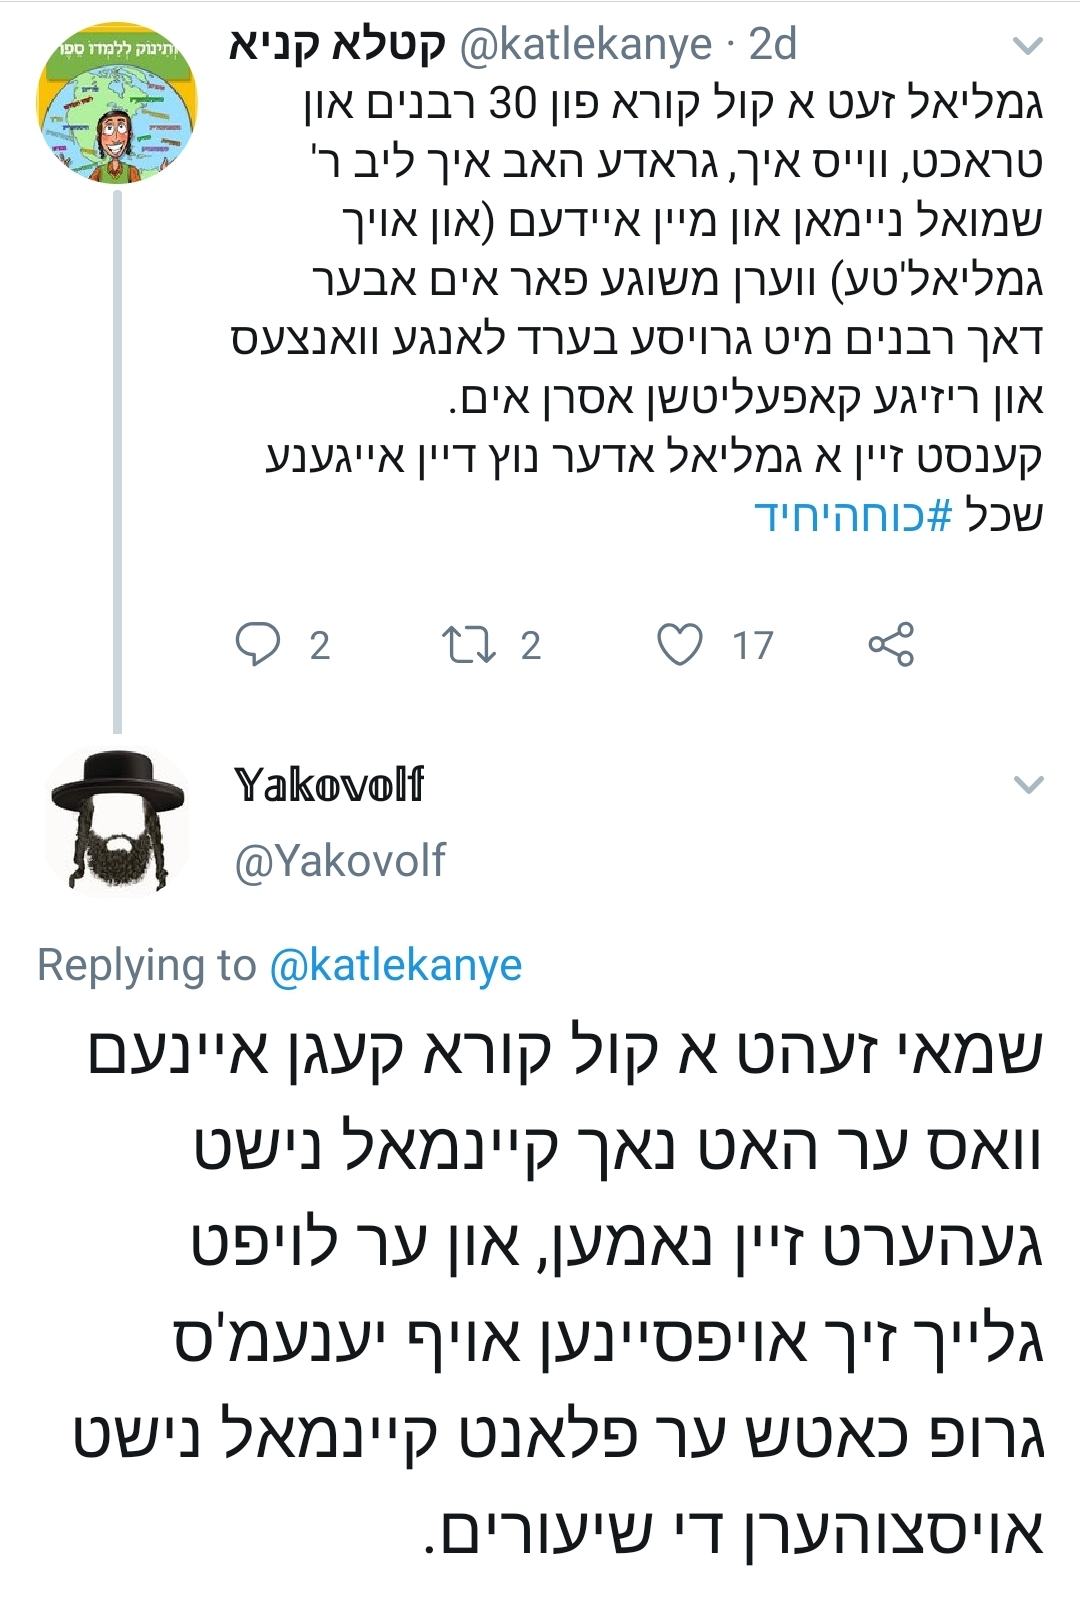Click the @katlekanye link after Replying to

click(396, 965)
